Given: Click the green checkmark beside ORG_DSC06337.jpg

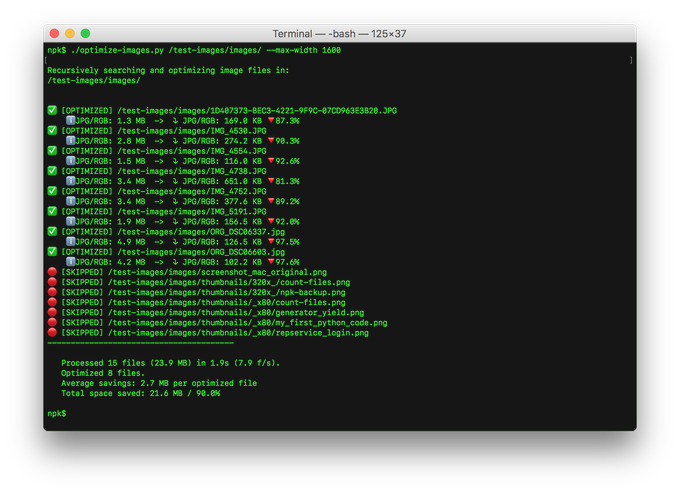Looking at the screenshot, I should click(52, 232).
